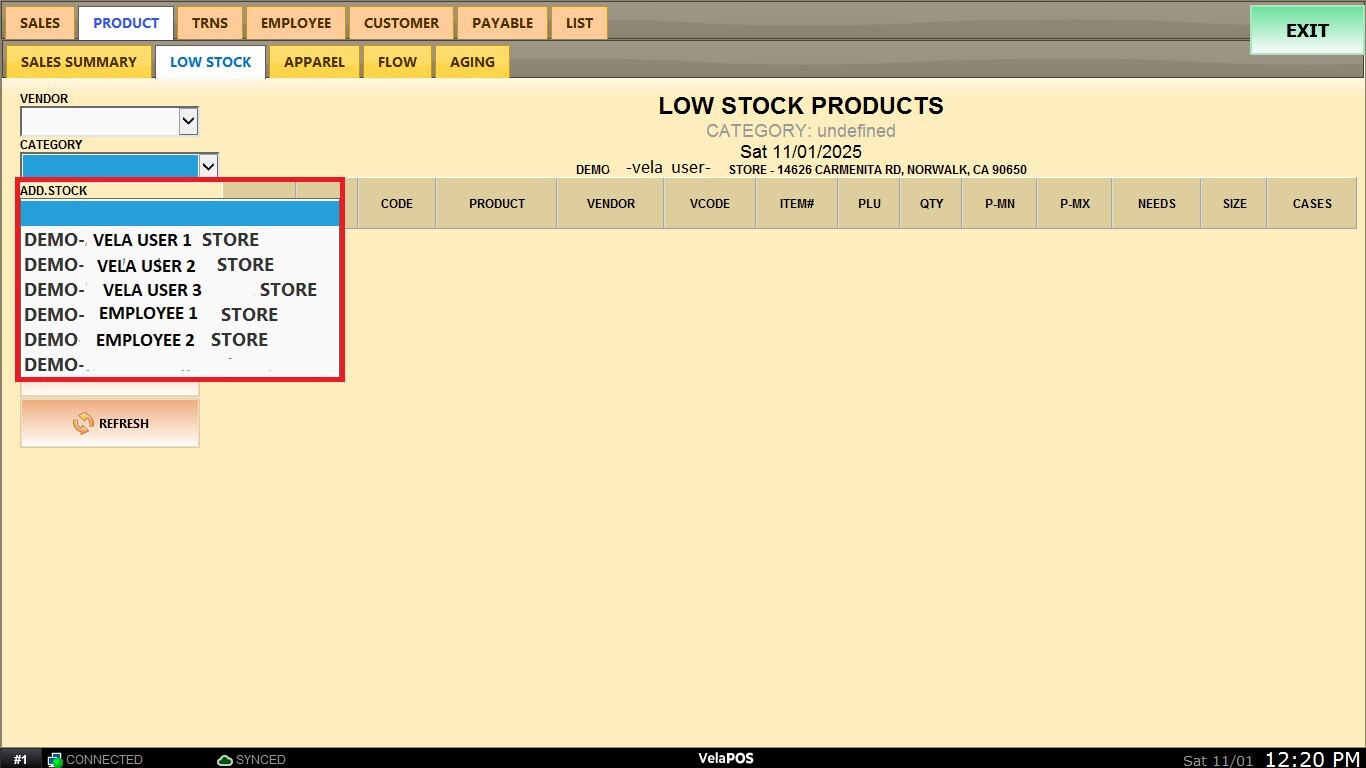Go to the Payable tab
Viewport: 1366px width, 768px height.
(502, 23)
